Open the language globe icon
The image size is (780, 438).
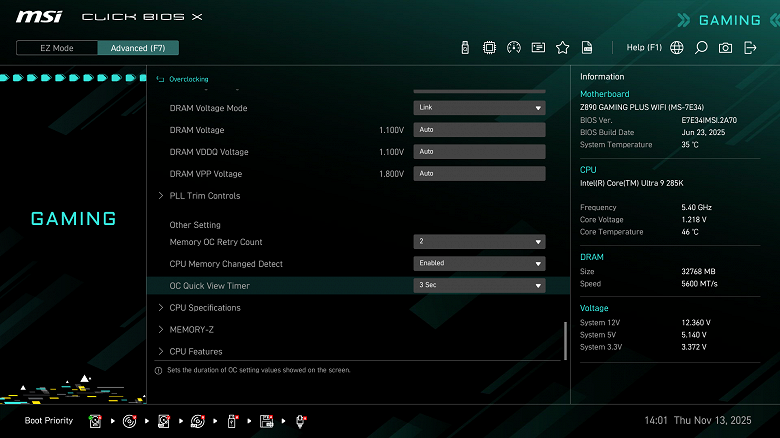click(677, 48)
